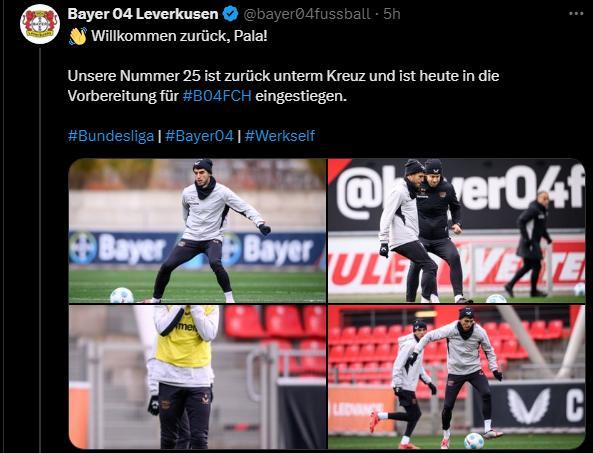Image resolution: width=593 pixels, height=453 pixels.
Task: Visit the @bayer04fussball handle link
Action: 307,14
